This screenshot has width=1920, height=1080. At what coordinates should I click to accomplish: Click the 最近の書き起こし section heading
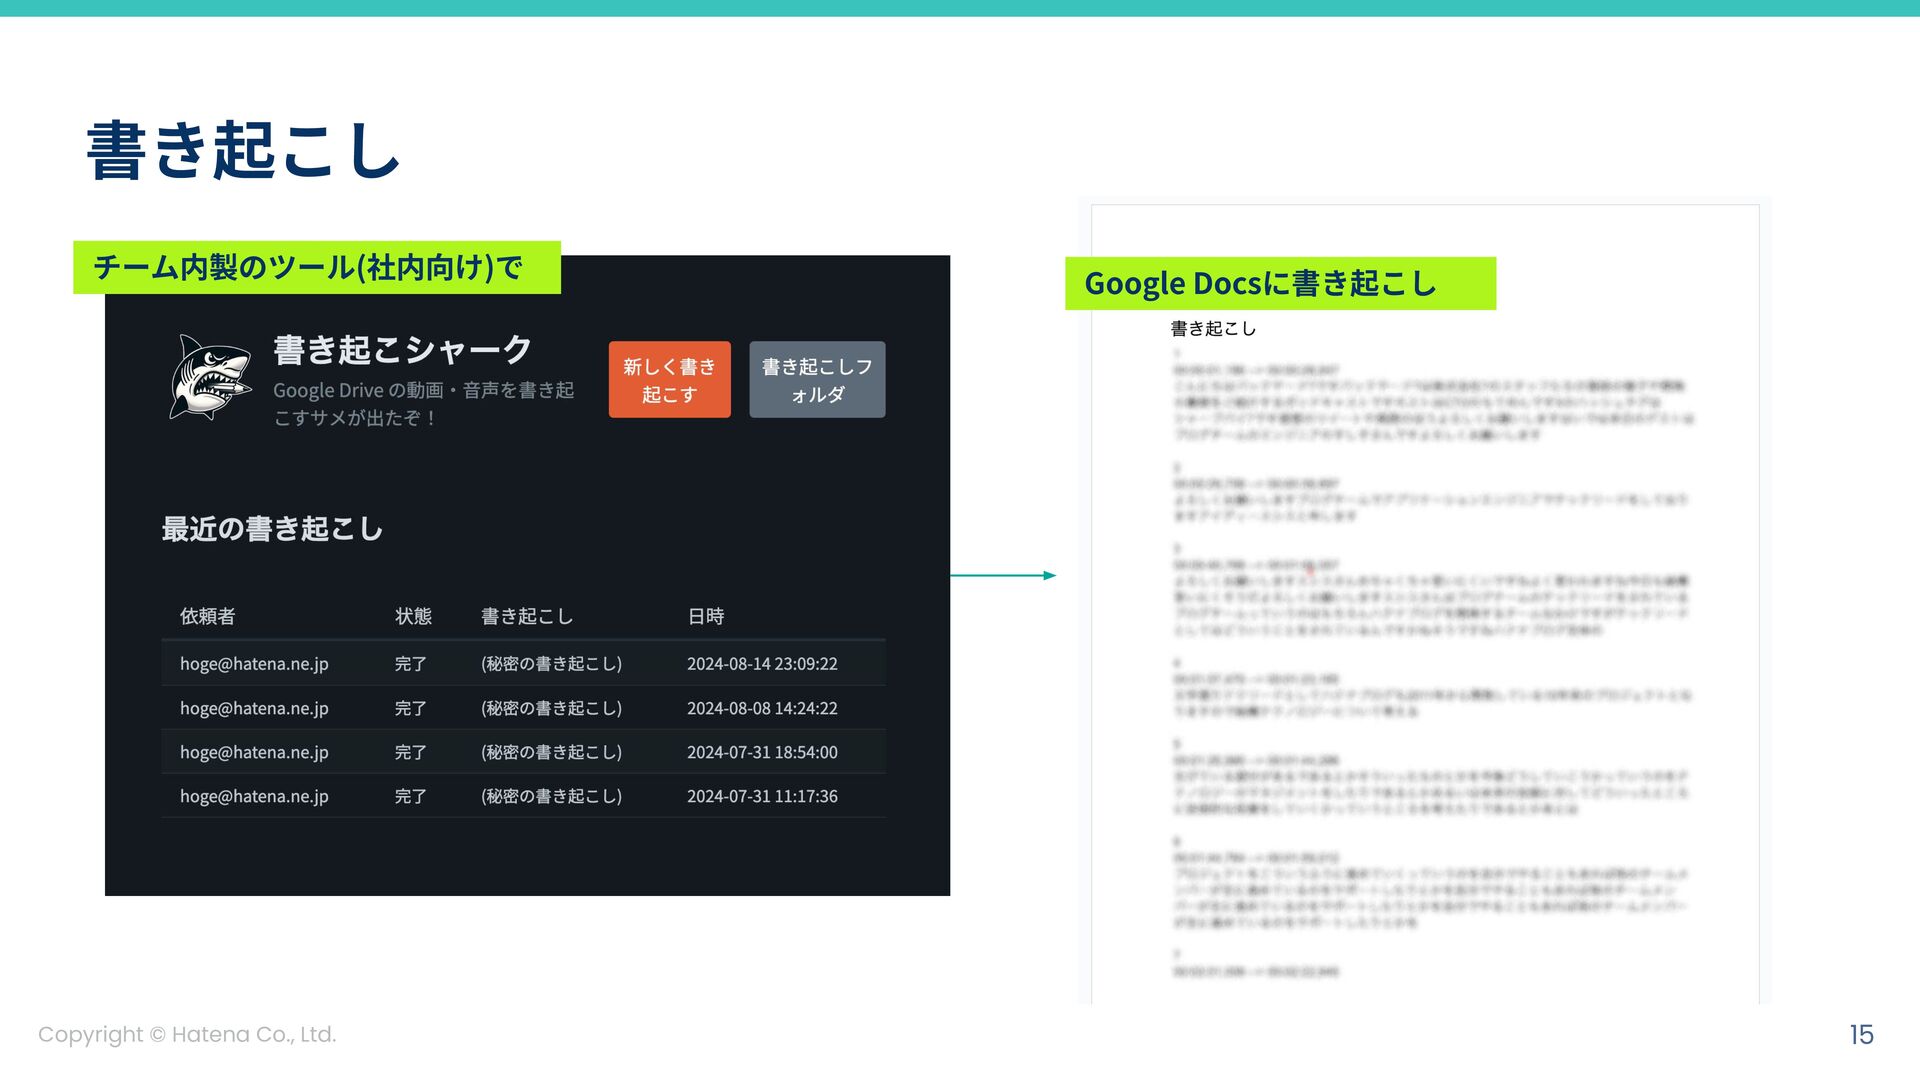coord(272,529)
